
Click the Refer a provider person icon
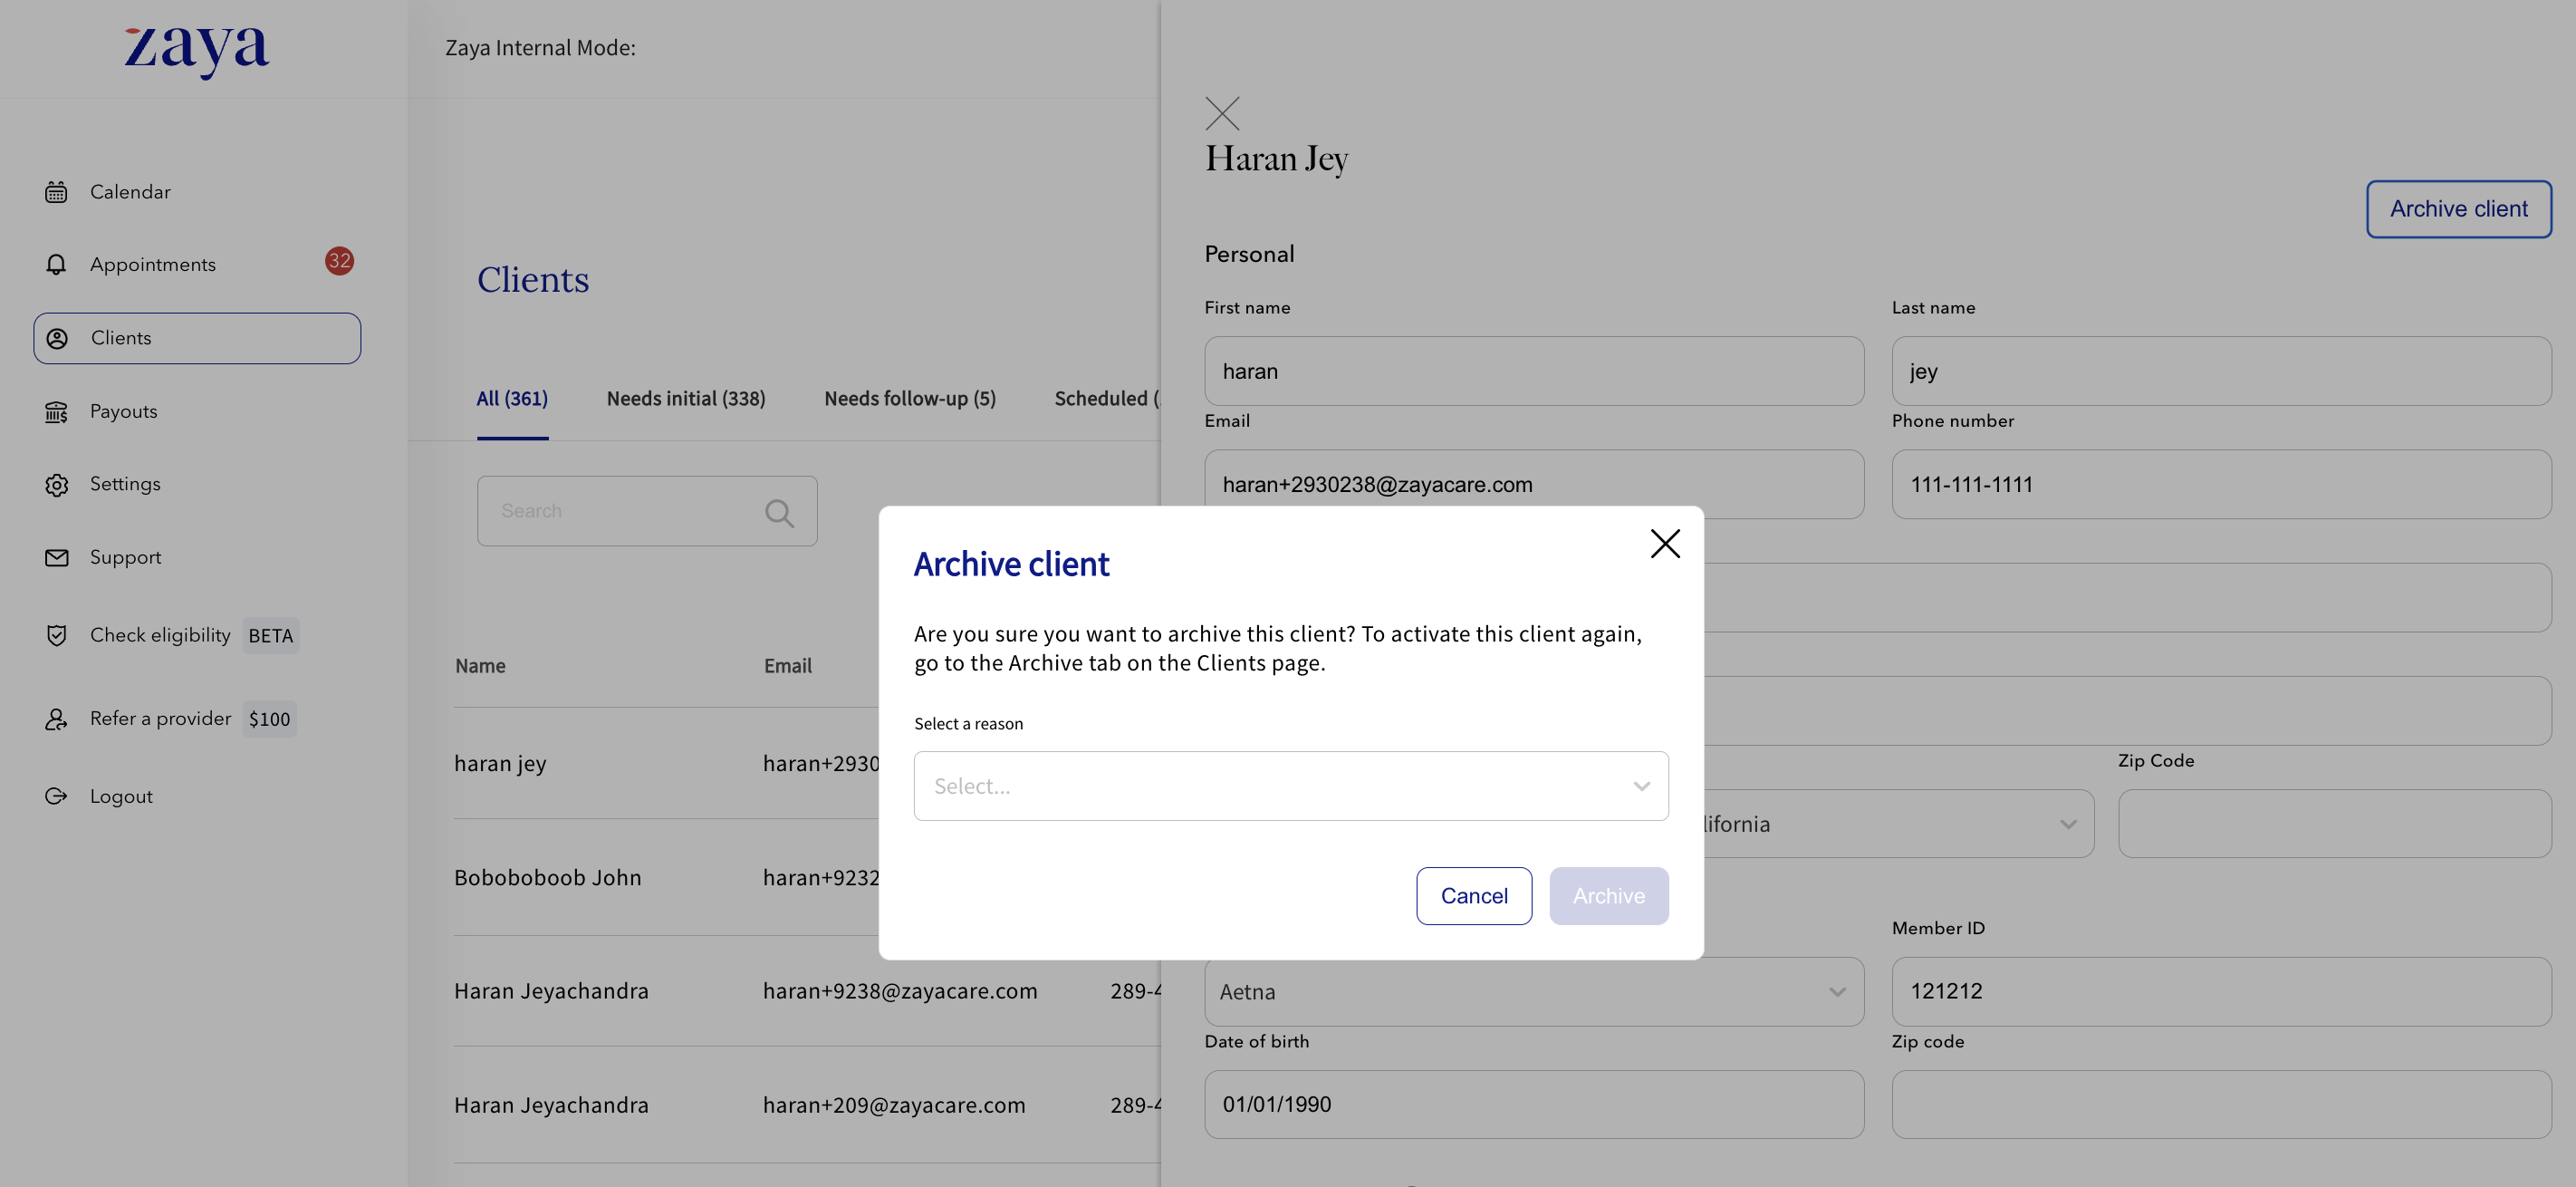56,719
